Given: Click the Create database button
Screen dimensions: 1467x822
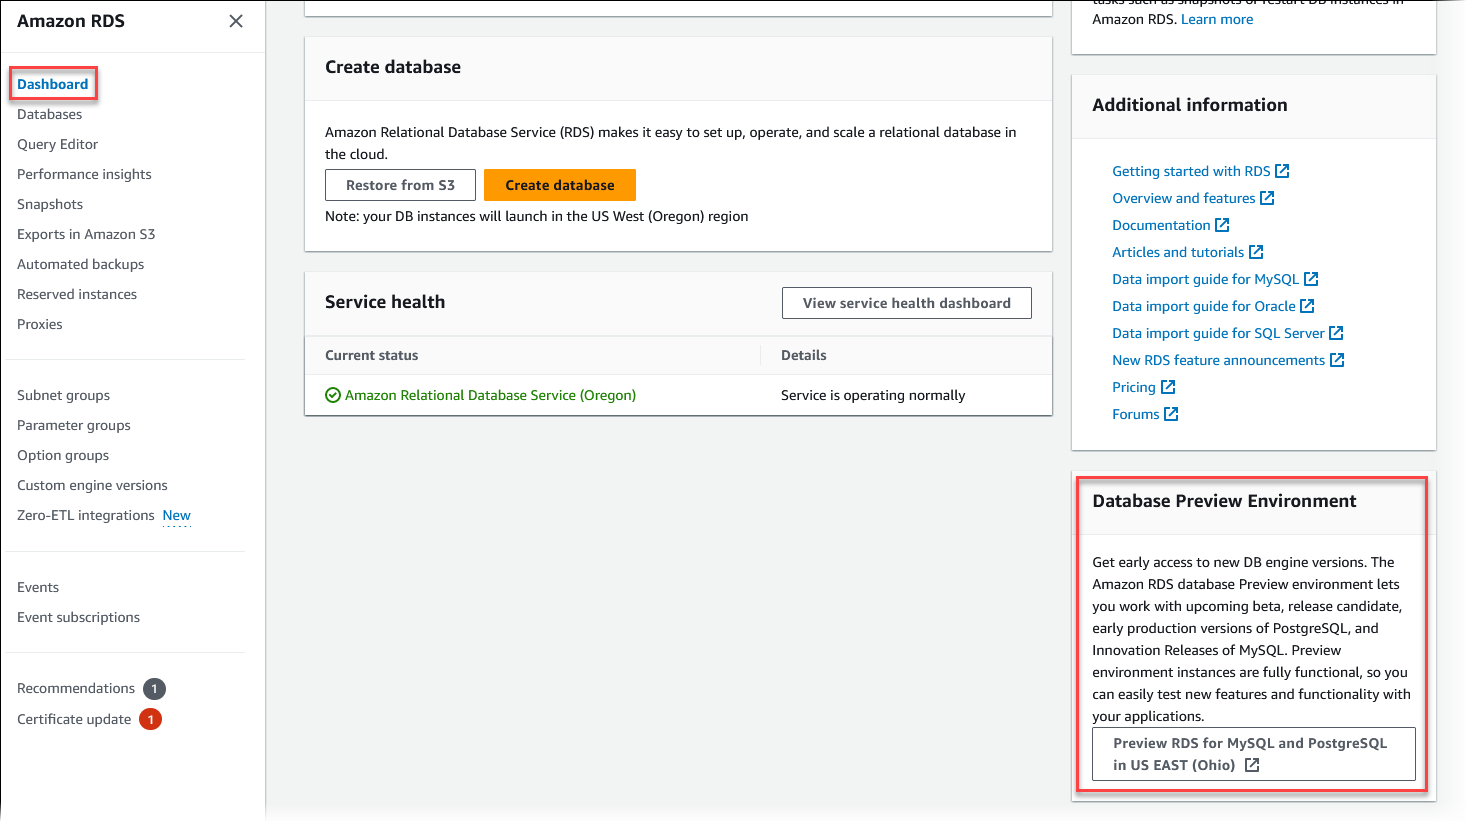Looking at the screenshot, I should click(559, 185).
